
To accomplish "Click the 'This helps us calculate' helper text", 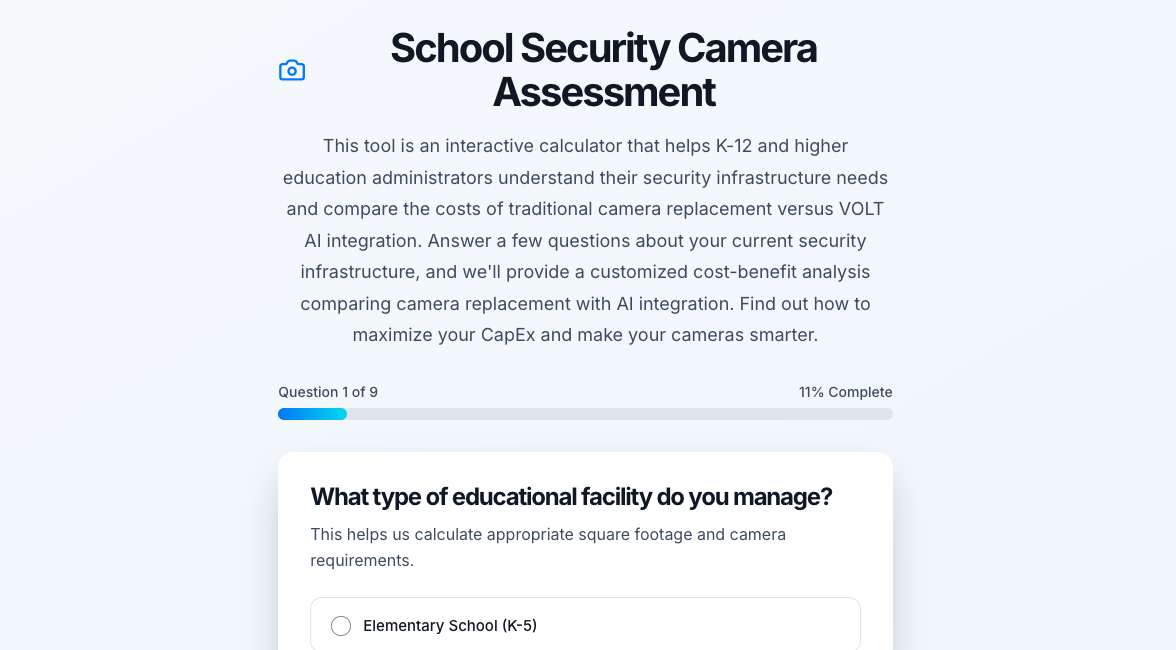I will [x=400, y=534].
